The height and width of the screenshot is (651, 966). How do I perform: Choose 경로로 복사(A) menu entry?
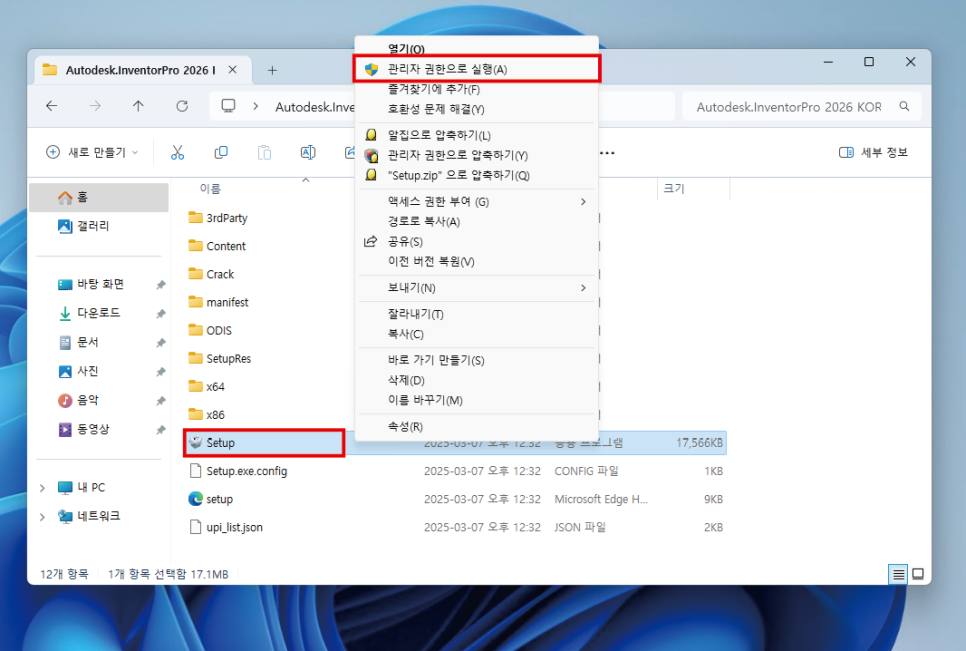click(x=477, y=222)
